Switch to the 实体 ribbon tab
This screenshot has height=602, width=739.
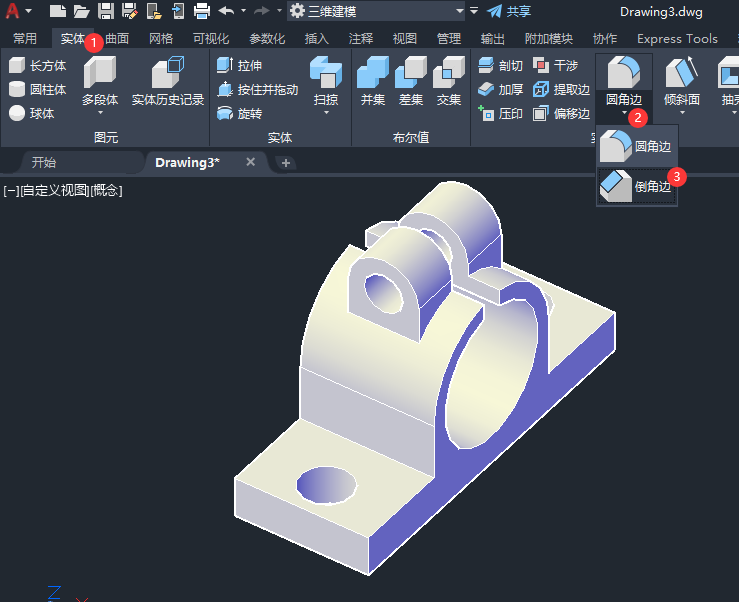73,39
